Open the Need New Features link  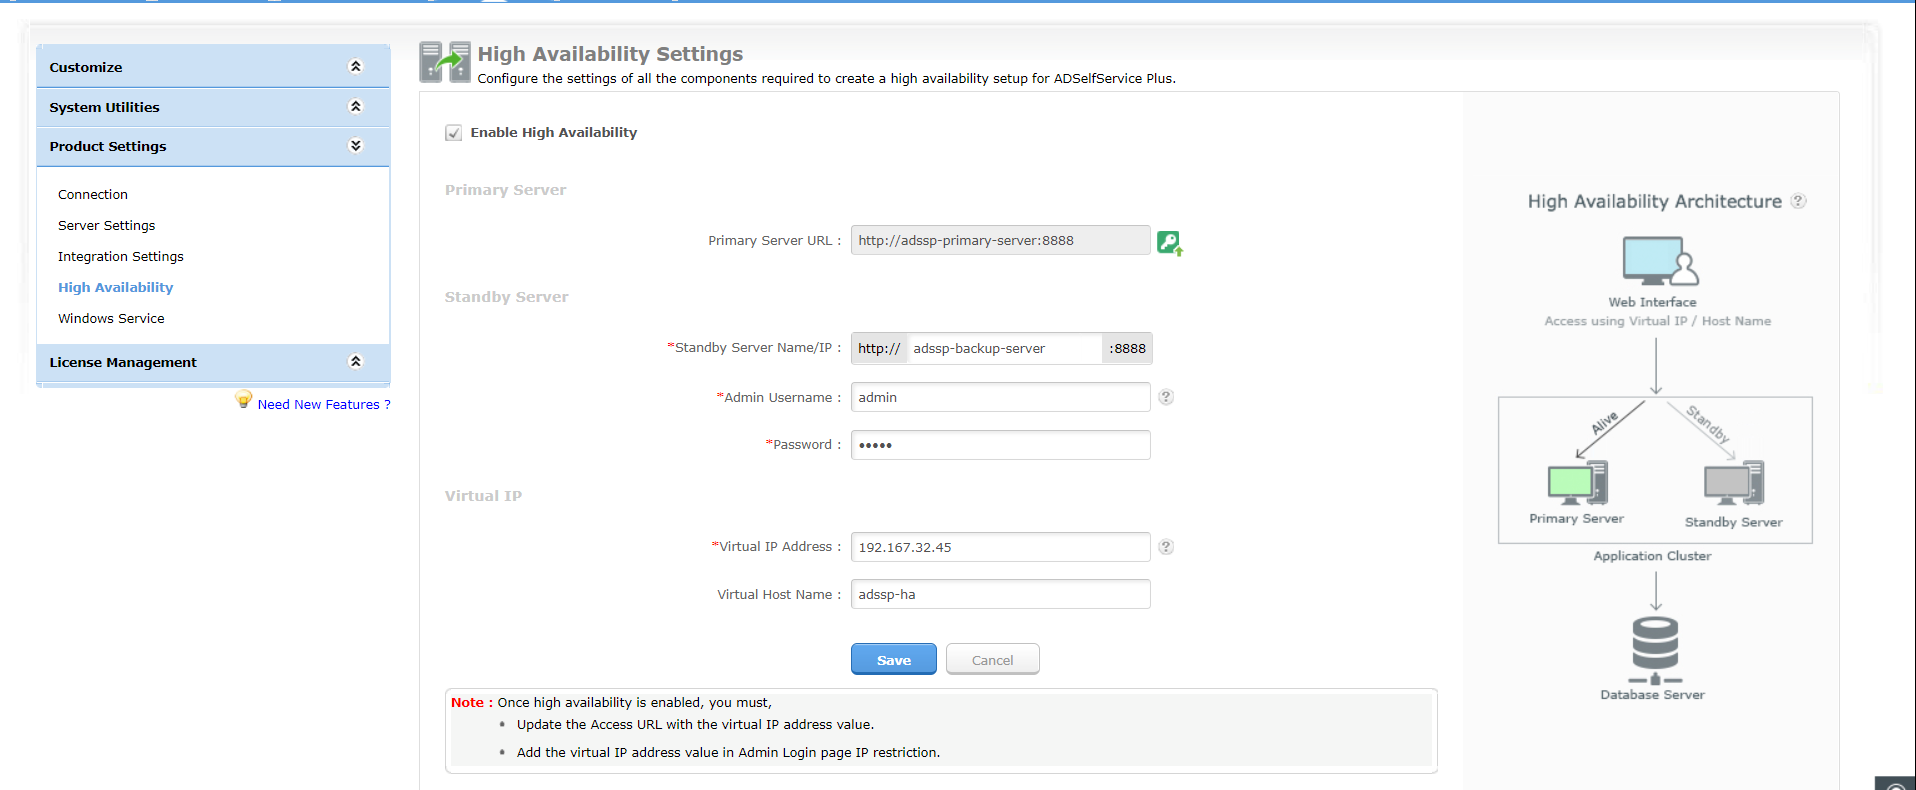click(x=324, y=404)
